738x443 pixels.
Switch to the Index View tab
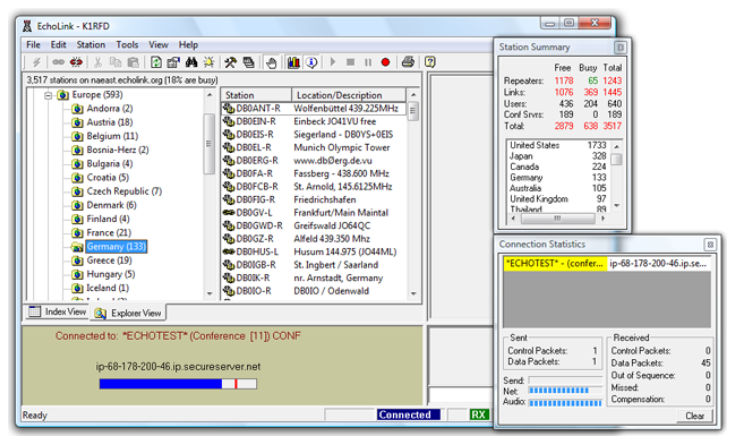pyautogui.click(x=57, y=312)
